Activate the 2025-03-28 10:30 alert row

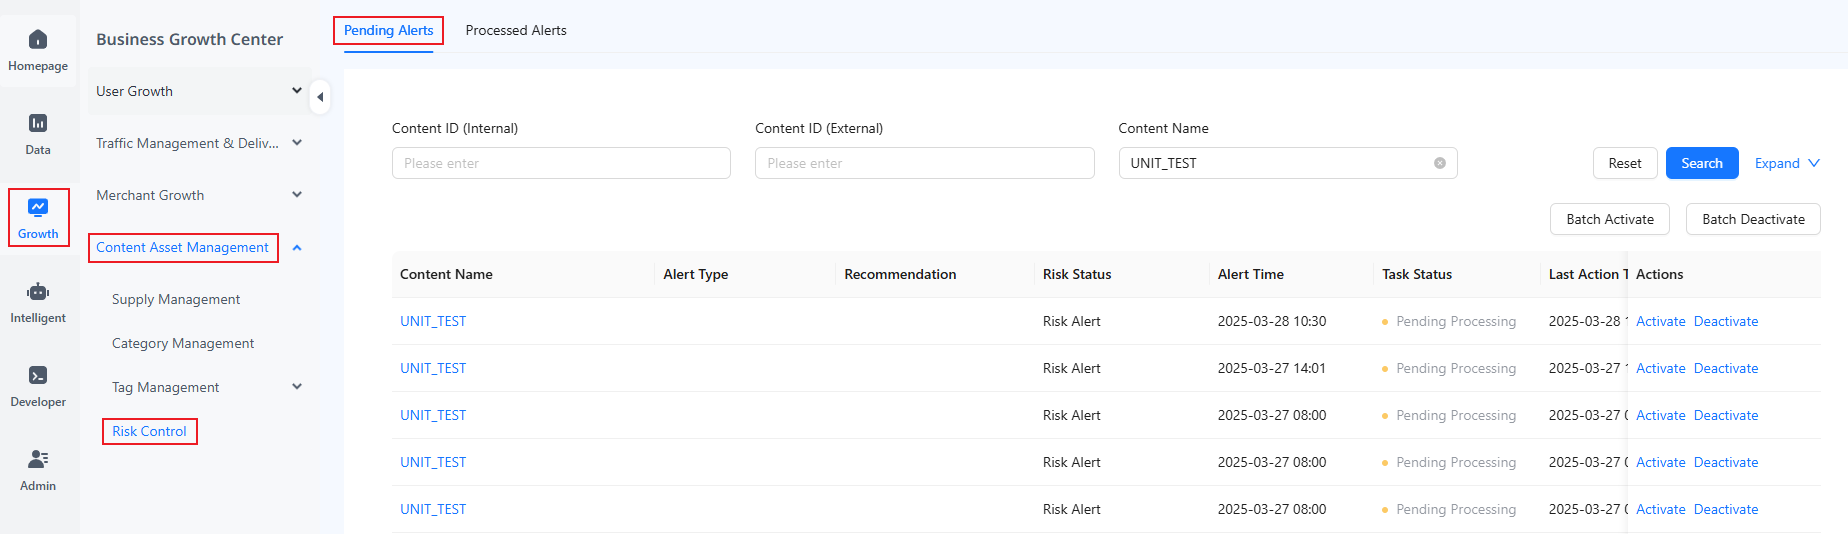(1660, 321)
